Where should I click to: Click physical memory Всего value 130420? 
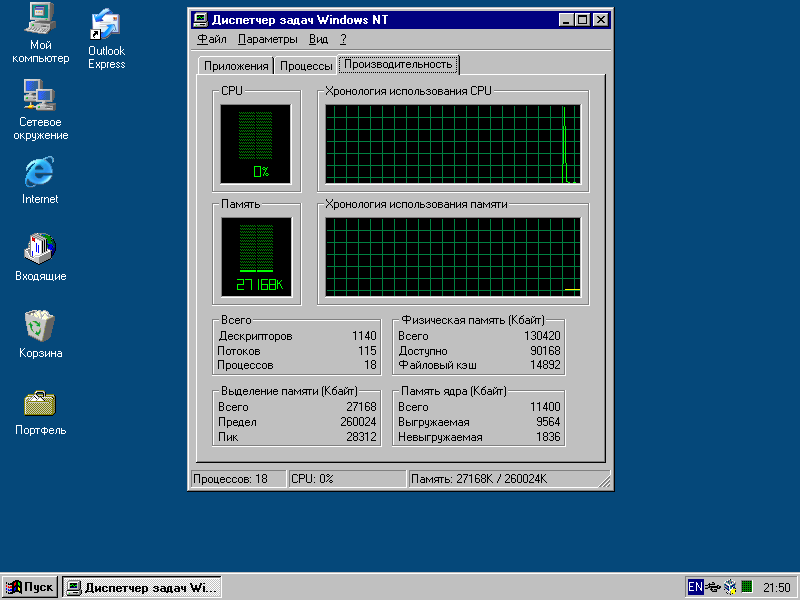(542, 336)
